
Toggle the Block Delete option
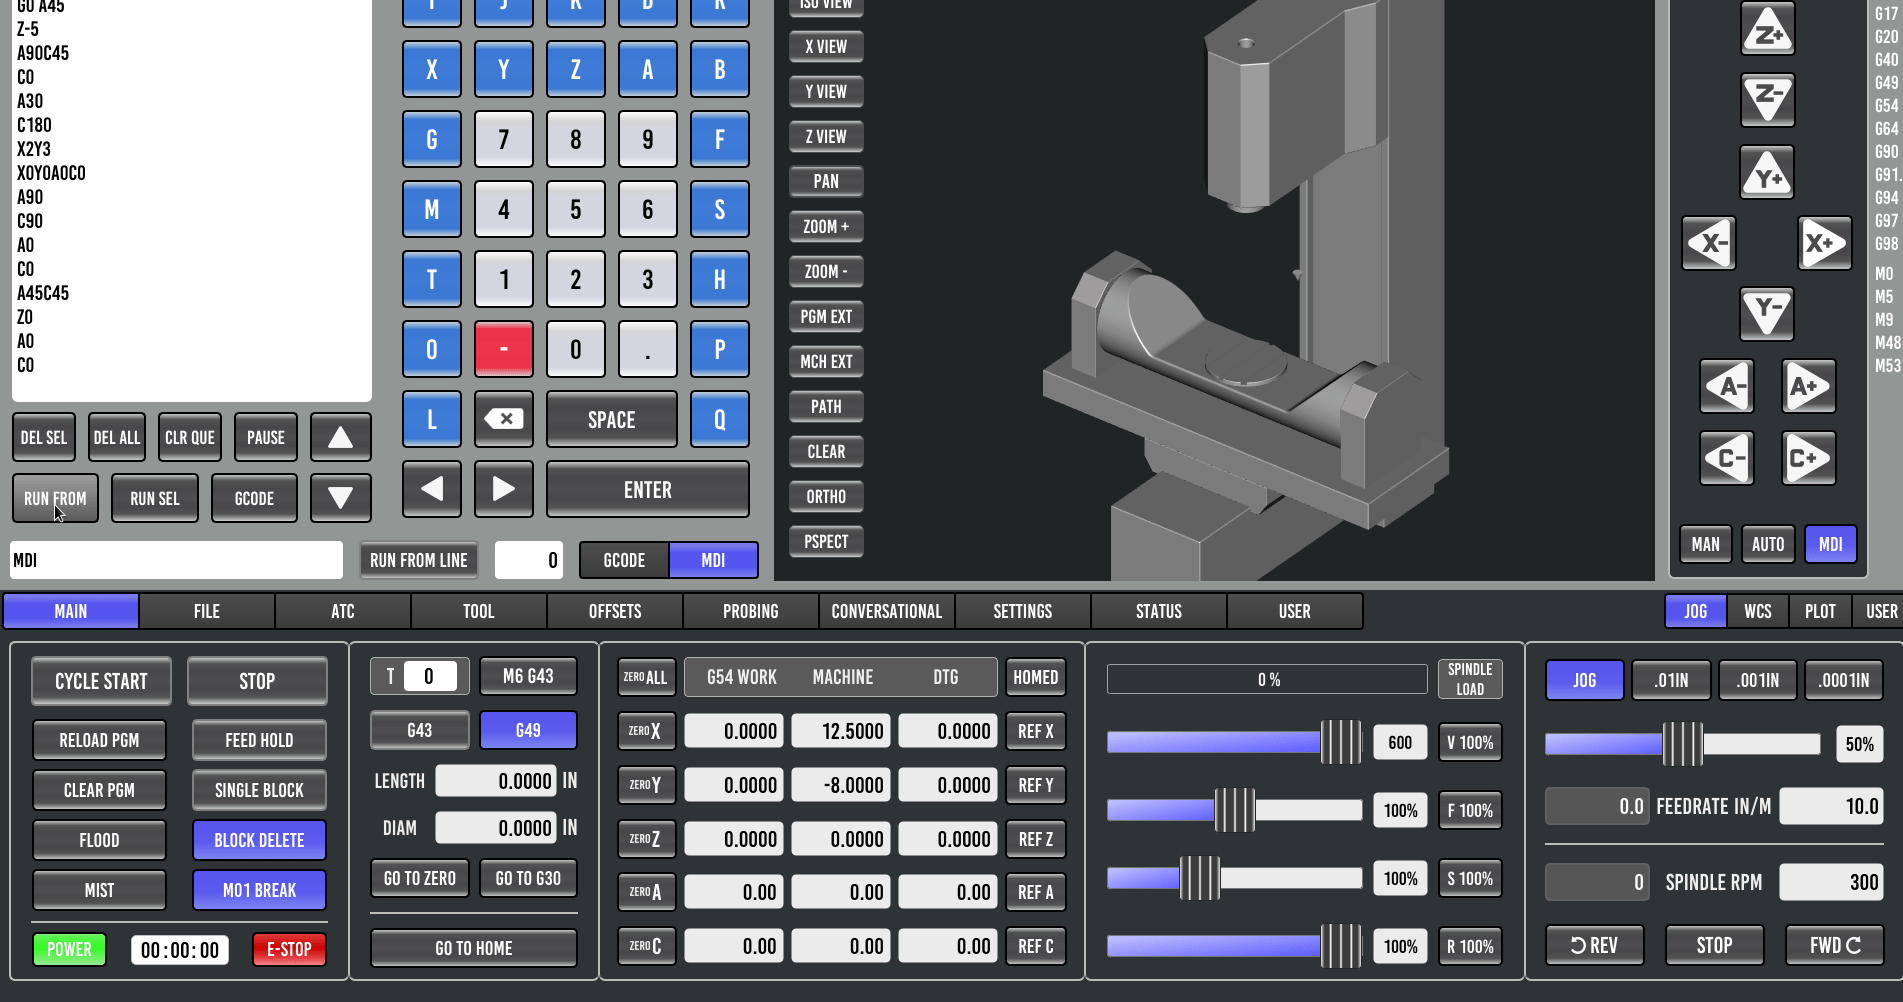(x=259, y=840)
